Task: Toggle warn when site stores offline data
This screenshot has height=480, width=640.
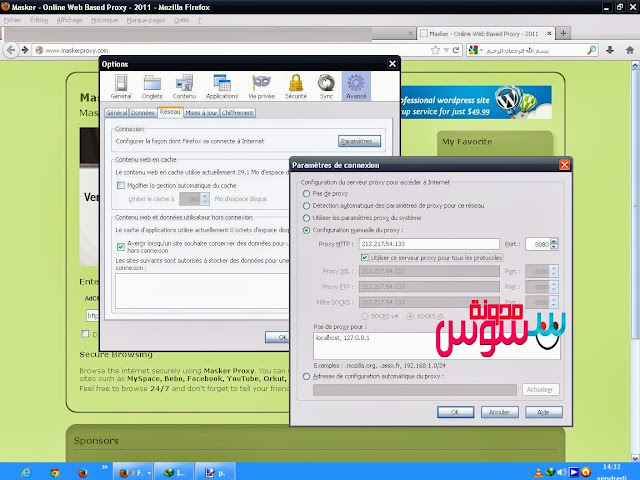Action: (121, 247)
